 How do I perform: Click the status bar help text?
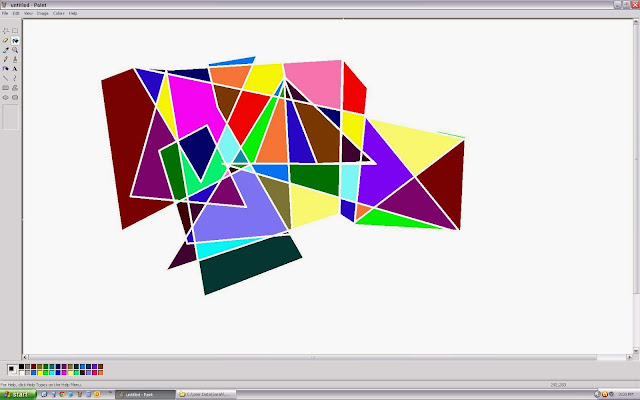(41, 384)
